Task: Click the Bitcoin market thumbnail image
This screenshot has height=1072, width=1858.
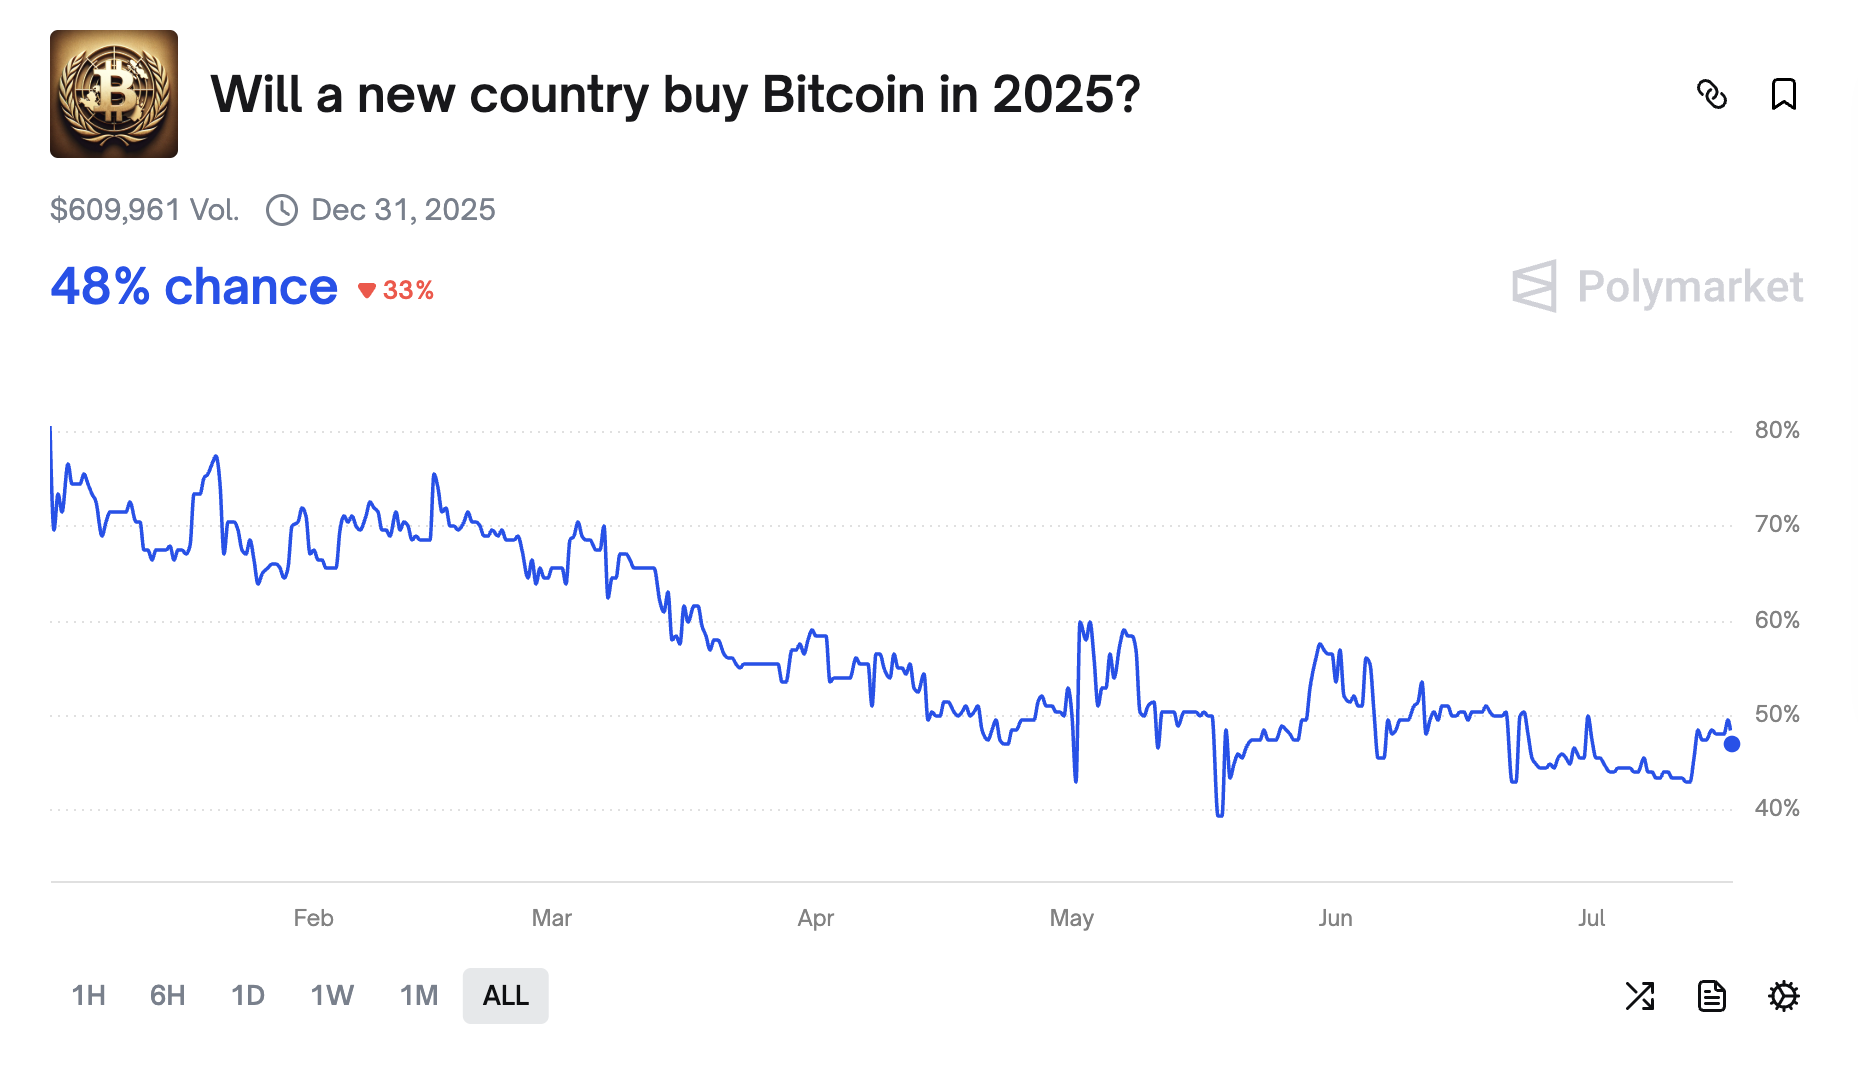Action: point(114,94)
